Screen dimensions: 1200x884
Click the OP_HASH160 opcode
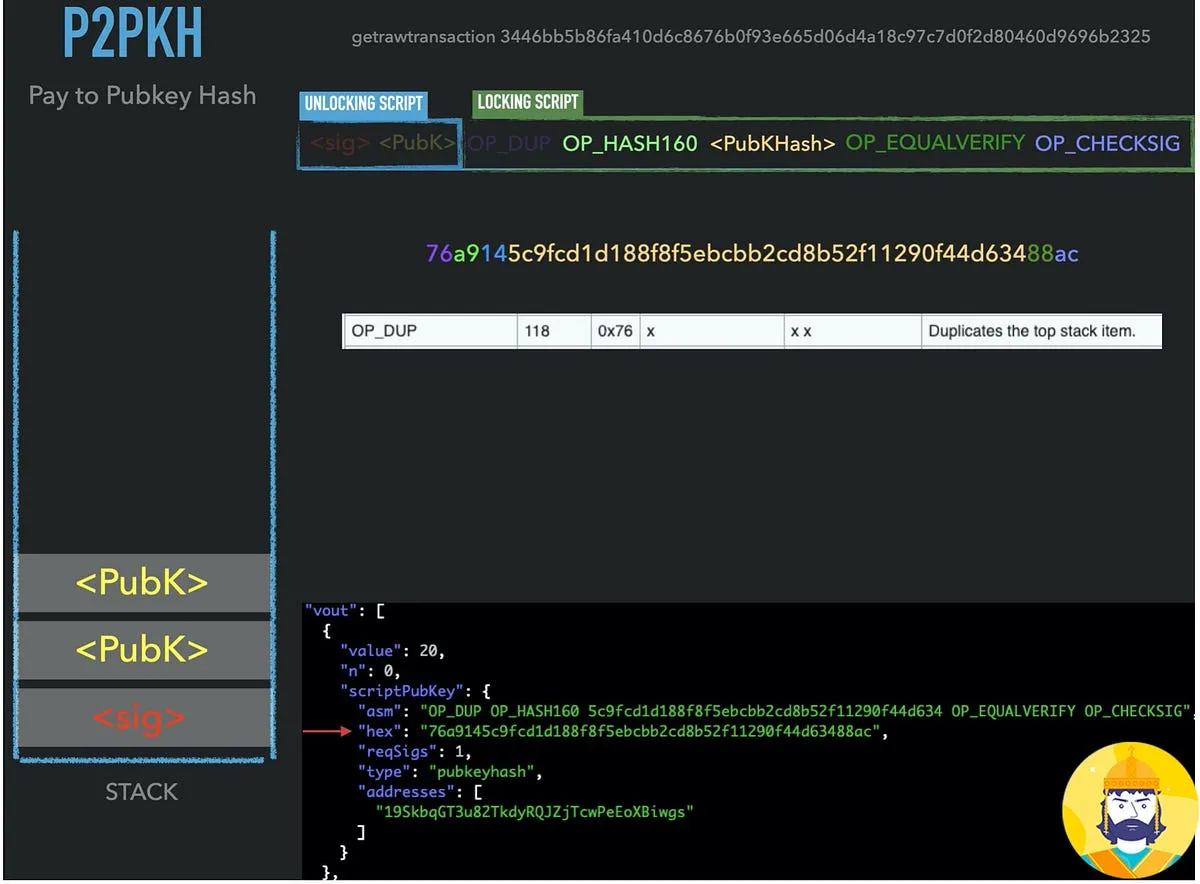coord(629,143)
